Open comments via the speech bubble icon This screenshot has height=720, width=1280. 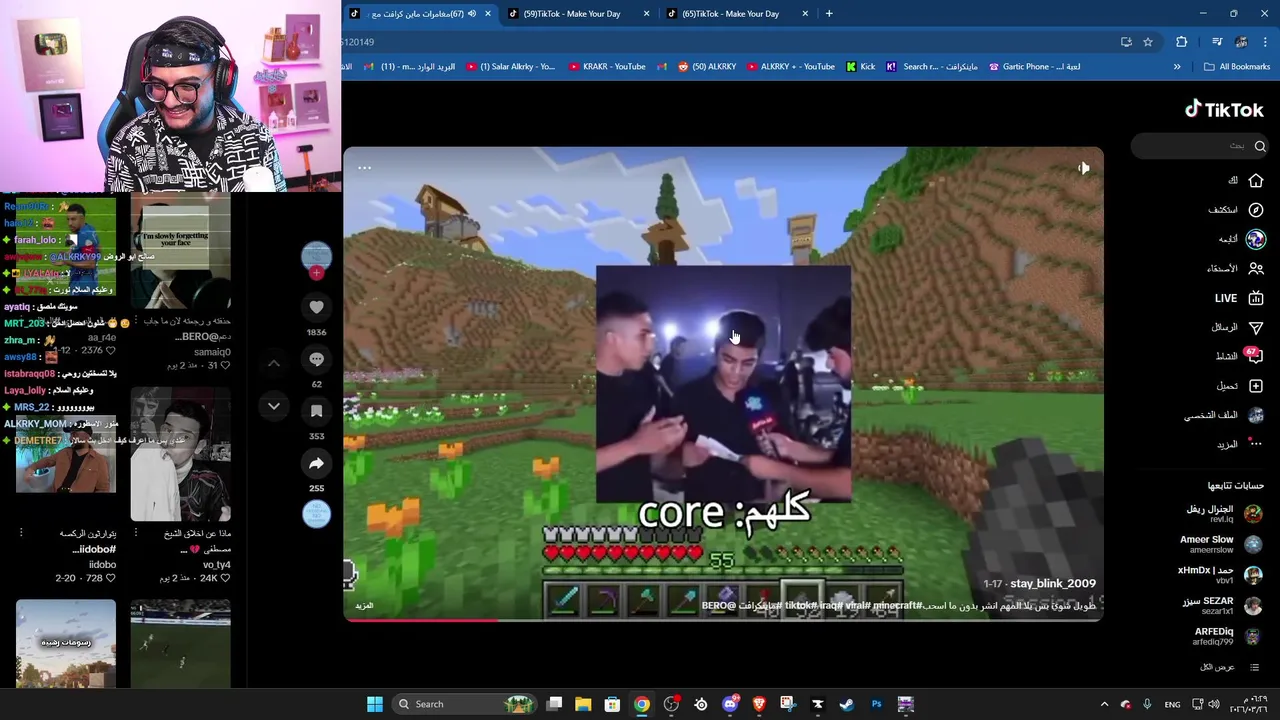coord(316,359)
